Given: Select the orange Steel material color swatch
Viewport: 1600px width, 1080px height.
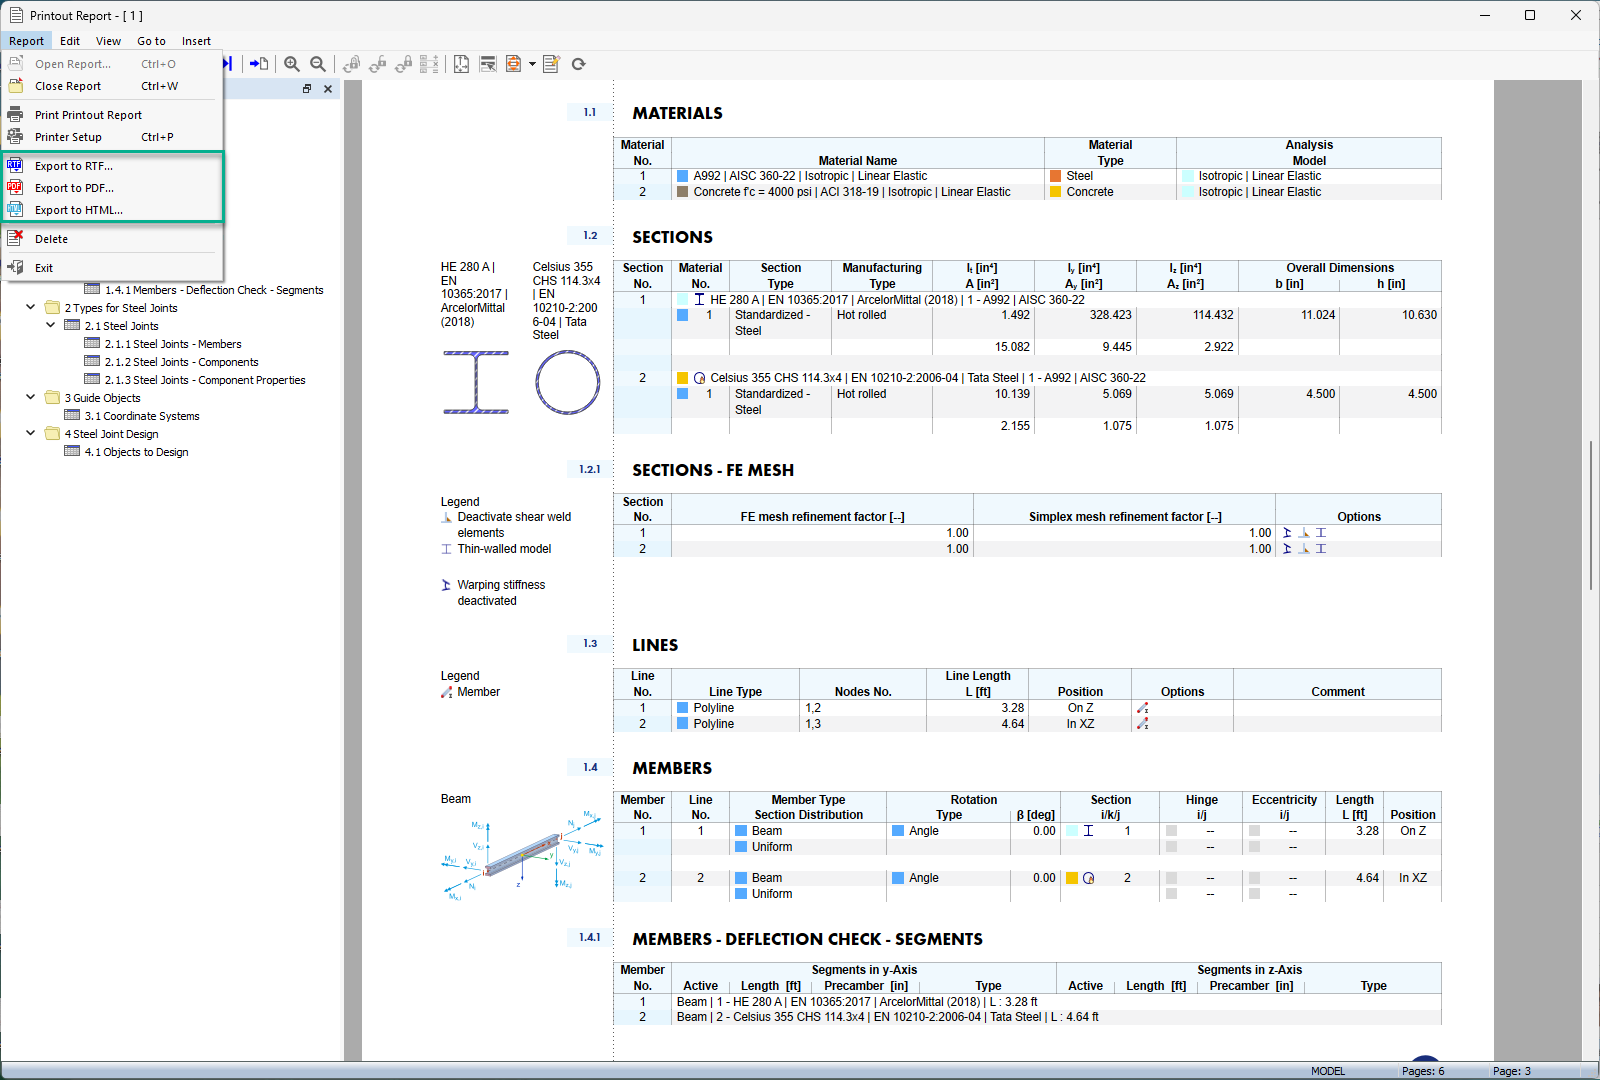Looking at the screenshot, I should pyautogui.click(x=1053, y=175).
